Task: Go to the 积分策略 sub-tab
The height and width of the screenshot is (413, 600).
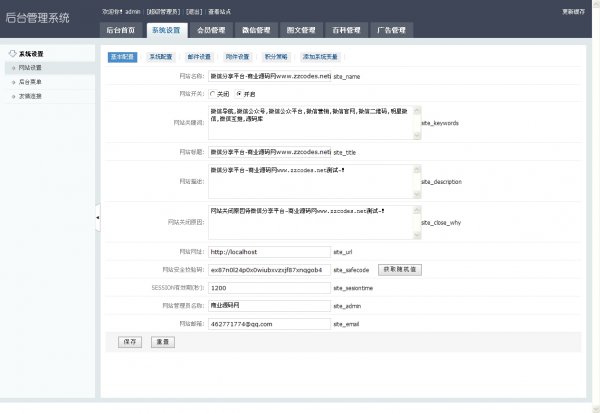Action: point(276,57)
